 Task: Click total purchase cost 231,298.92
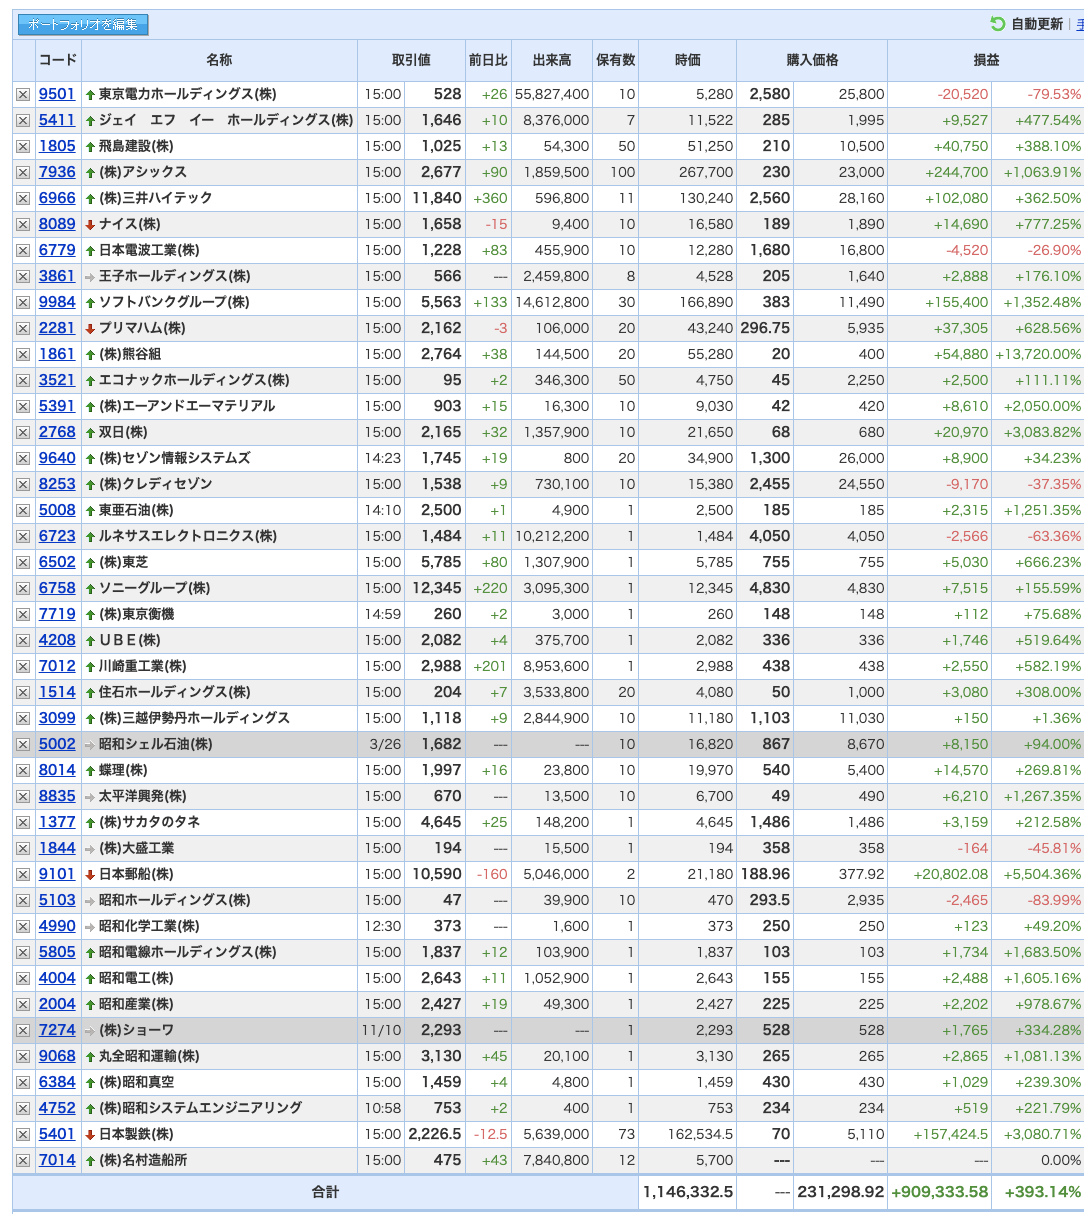pyautogui.click(x=840, y=1192)
